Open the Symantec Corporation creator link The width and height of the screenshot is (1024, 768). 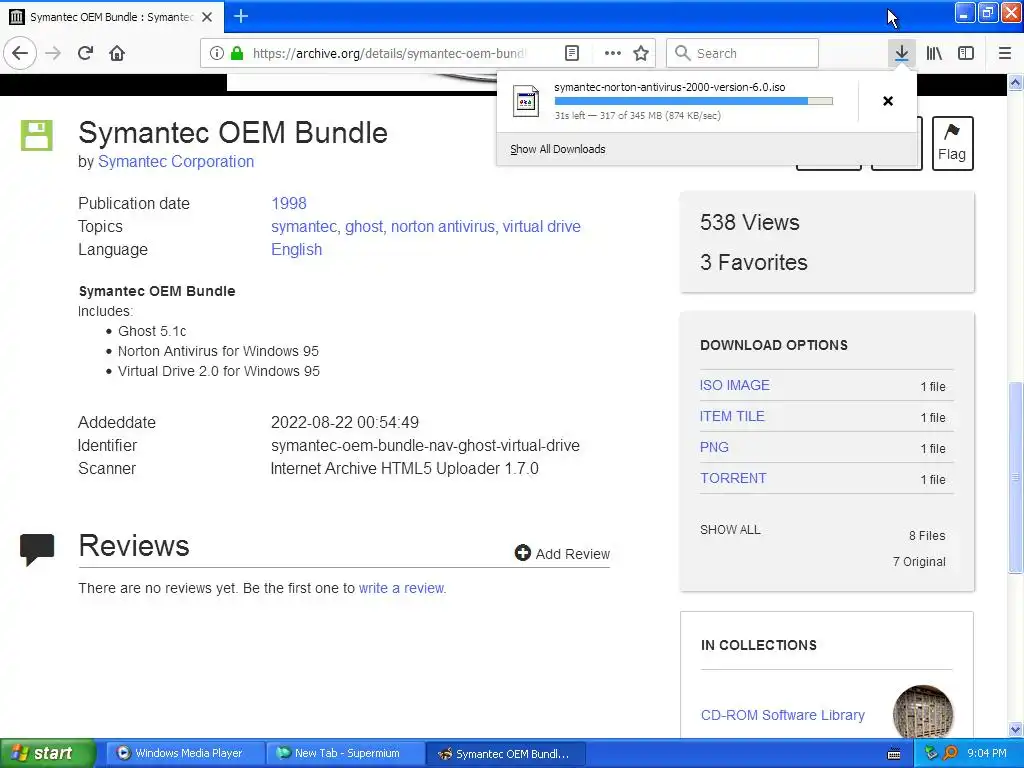pyautogui.click(x=176, y=161)
